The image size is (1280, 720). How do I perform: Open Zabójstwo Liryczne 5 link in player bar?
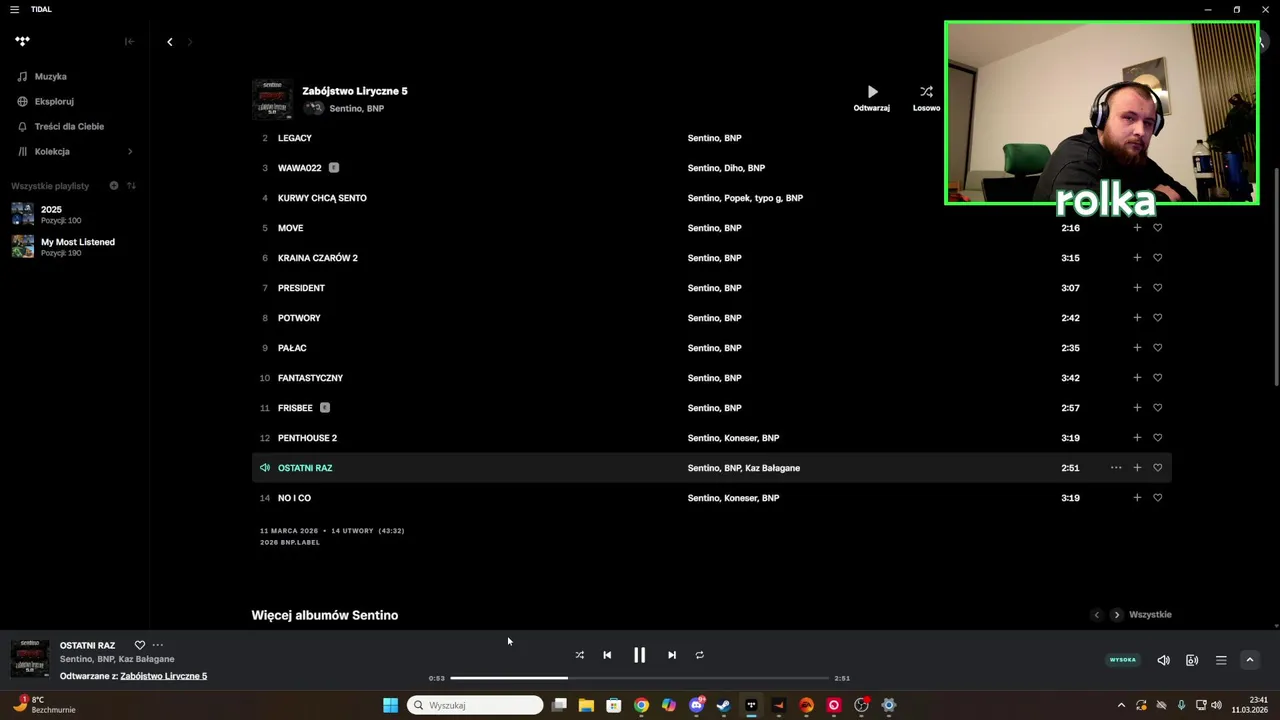click(x=164, y=676)
